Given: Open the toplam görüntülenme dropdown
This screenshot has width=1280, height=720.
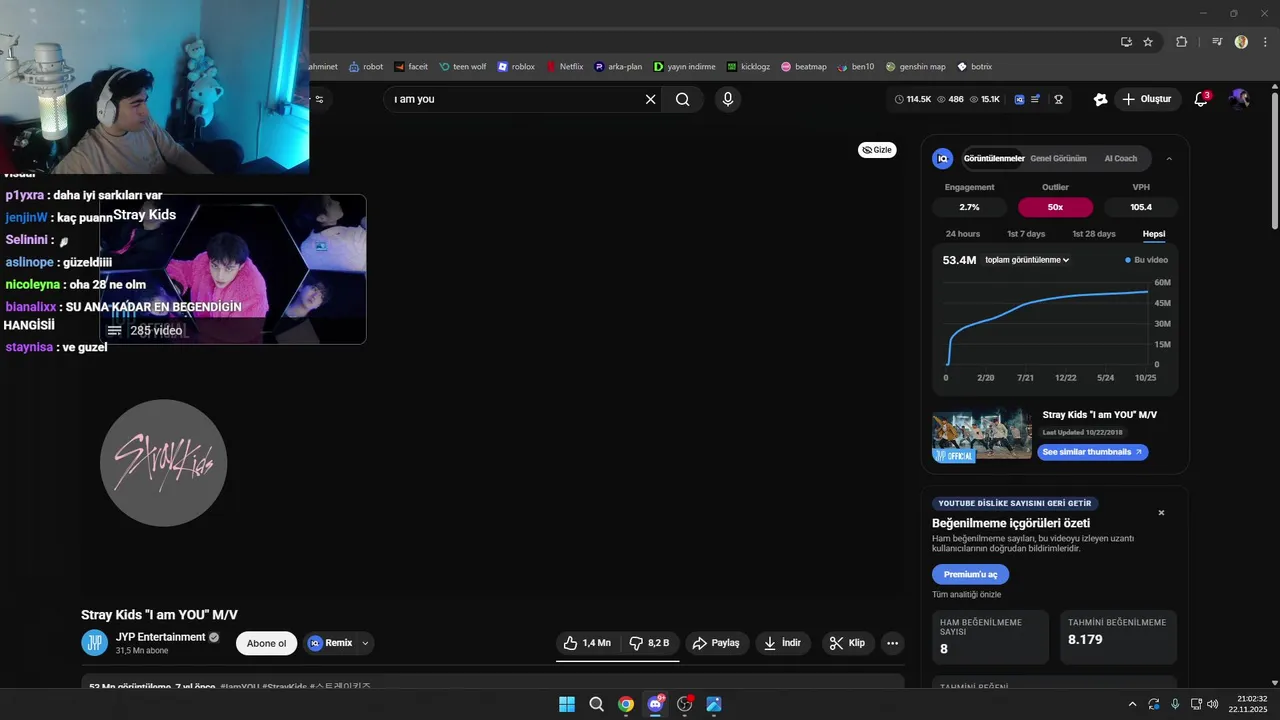Looking at the screenshot, I should tap(1027, 260).
